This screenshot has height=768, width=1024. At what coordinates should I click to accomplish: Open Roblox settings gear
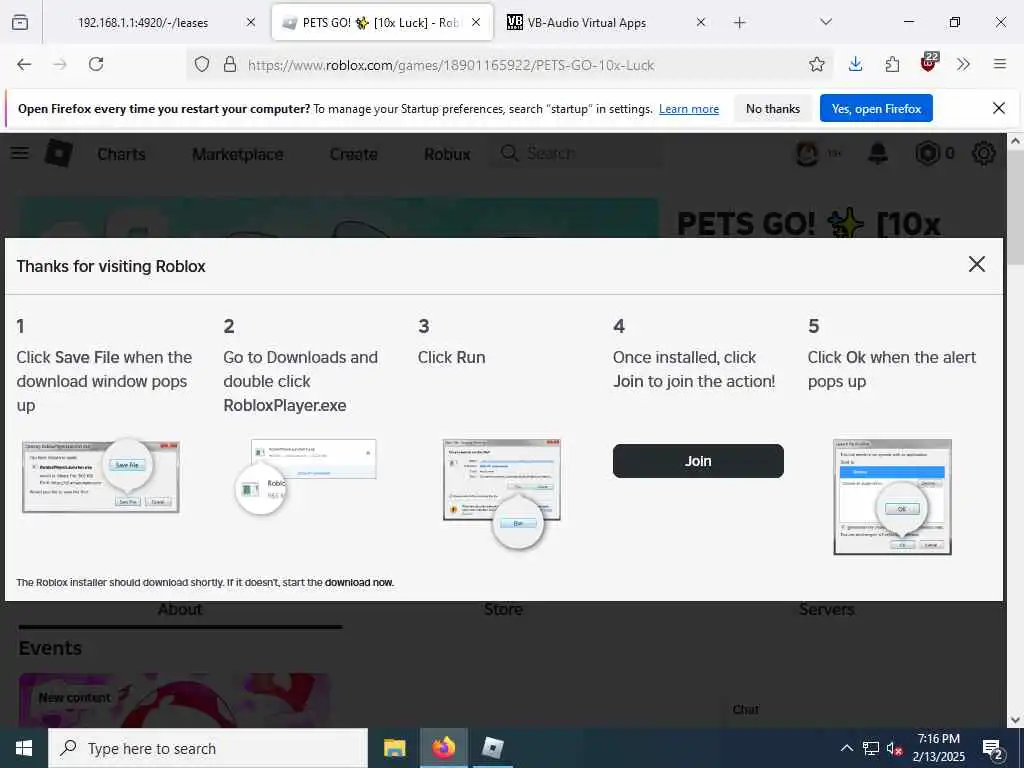click(x=984, y=153)
